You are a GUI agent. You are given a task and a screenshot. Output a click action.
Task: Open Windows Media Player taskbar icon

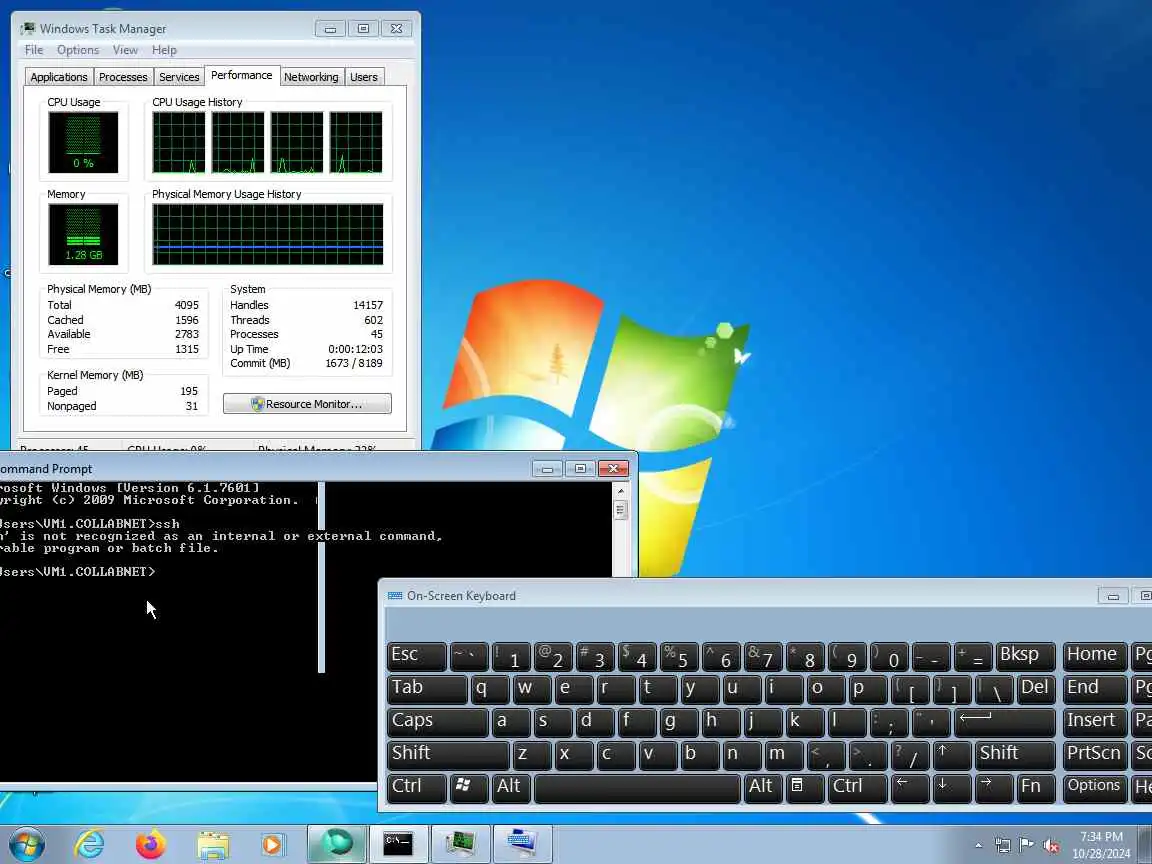pyautogui.click(x=273, y=845)
